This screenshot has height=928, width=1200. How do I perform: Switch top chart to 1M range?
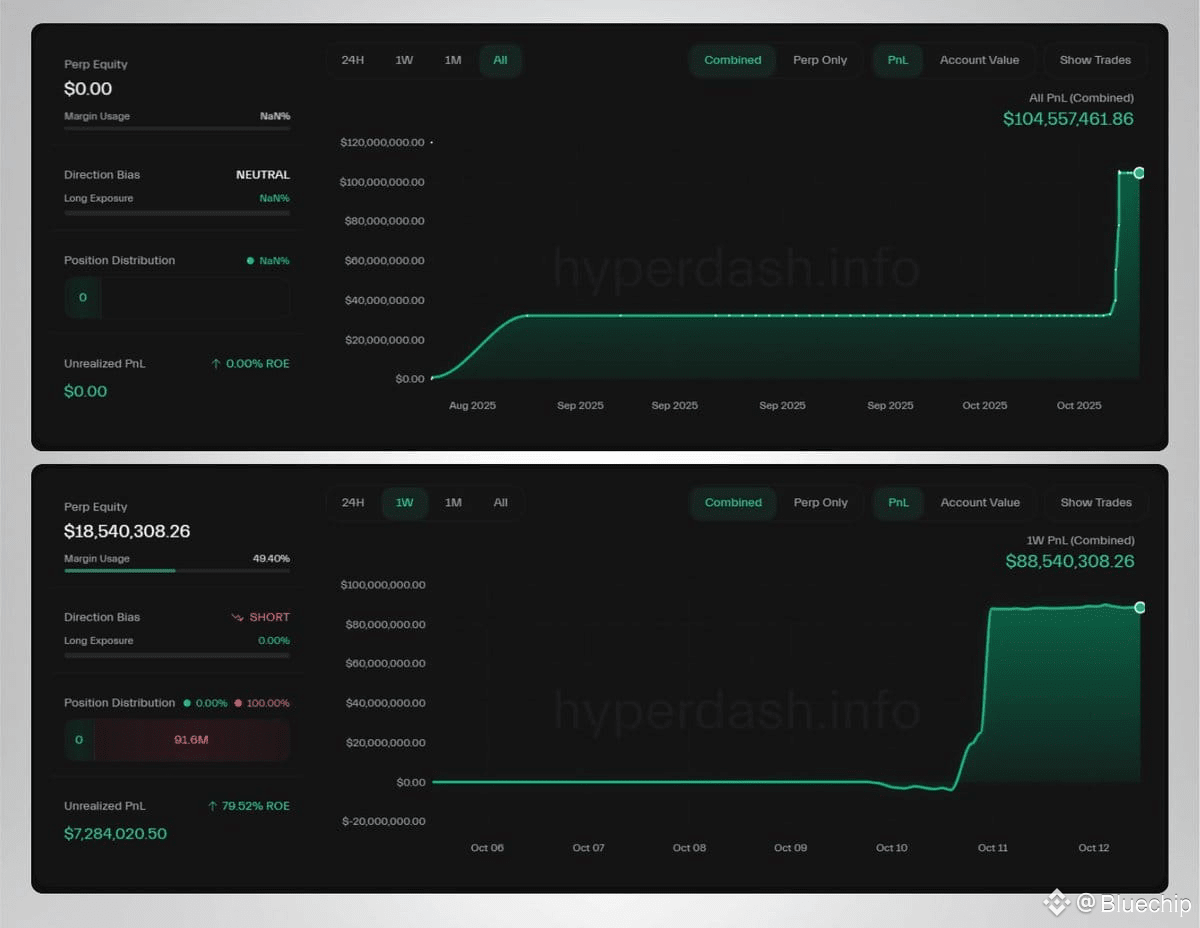(x=453, y=60)
